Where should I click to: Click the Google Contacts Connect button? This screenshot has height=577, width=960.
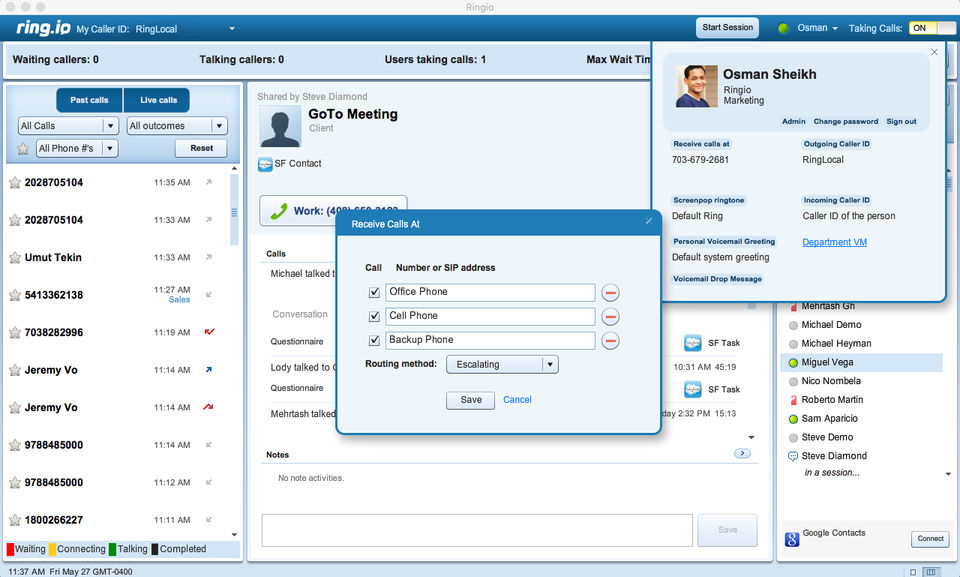(x=930, y=538)
